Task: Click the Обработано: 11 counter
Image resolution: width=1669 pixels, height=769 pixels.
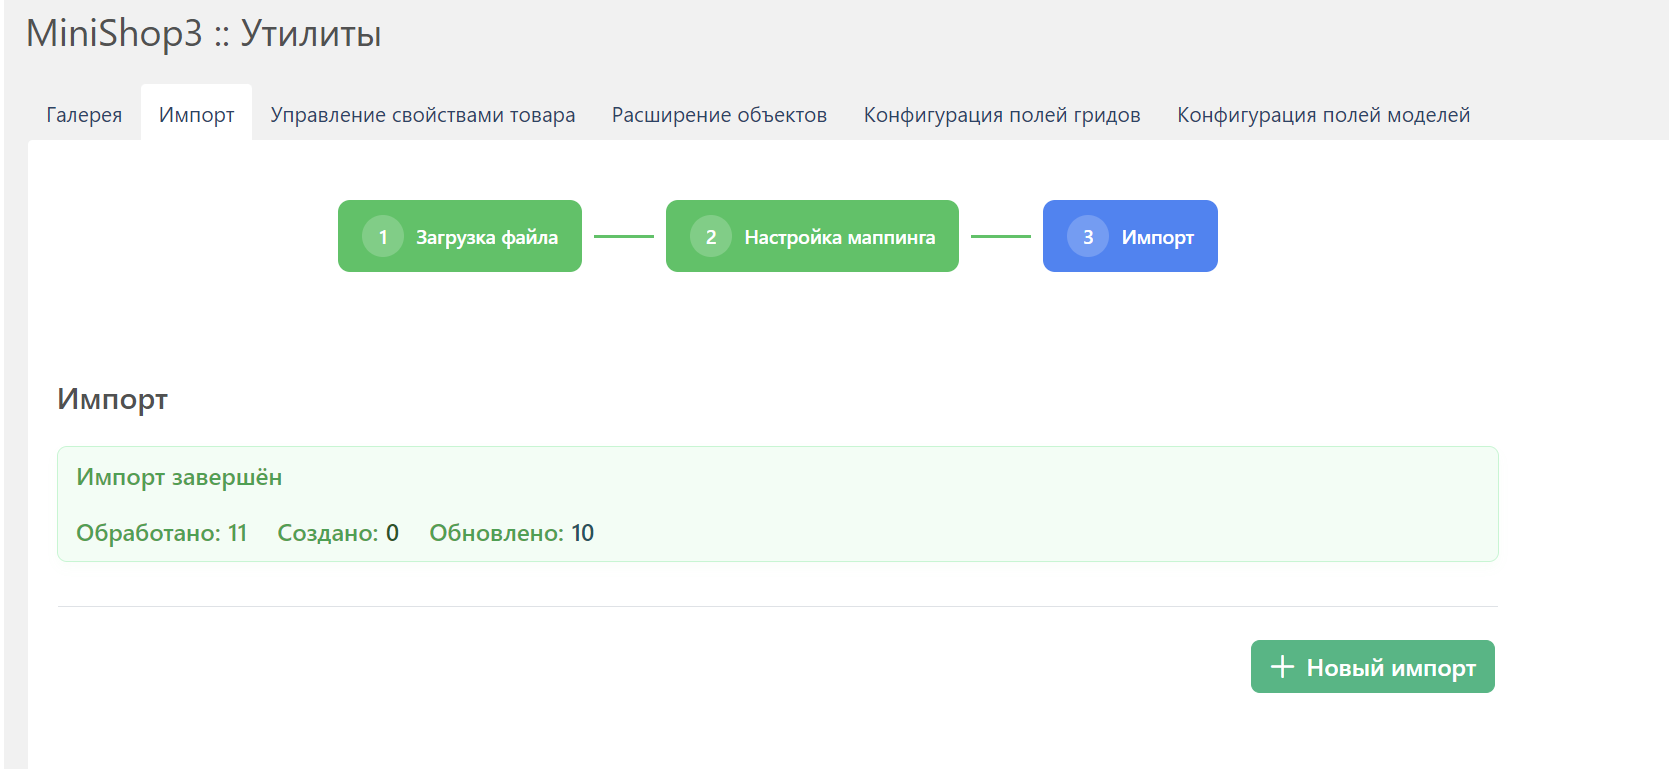Action: [x=161, y=533]
